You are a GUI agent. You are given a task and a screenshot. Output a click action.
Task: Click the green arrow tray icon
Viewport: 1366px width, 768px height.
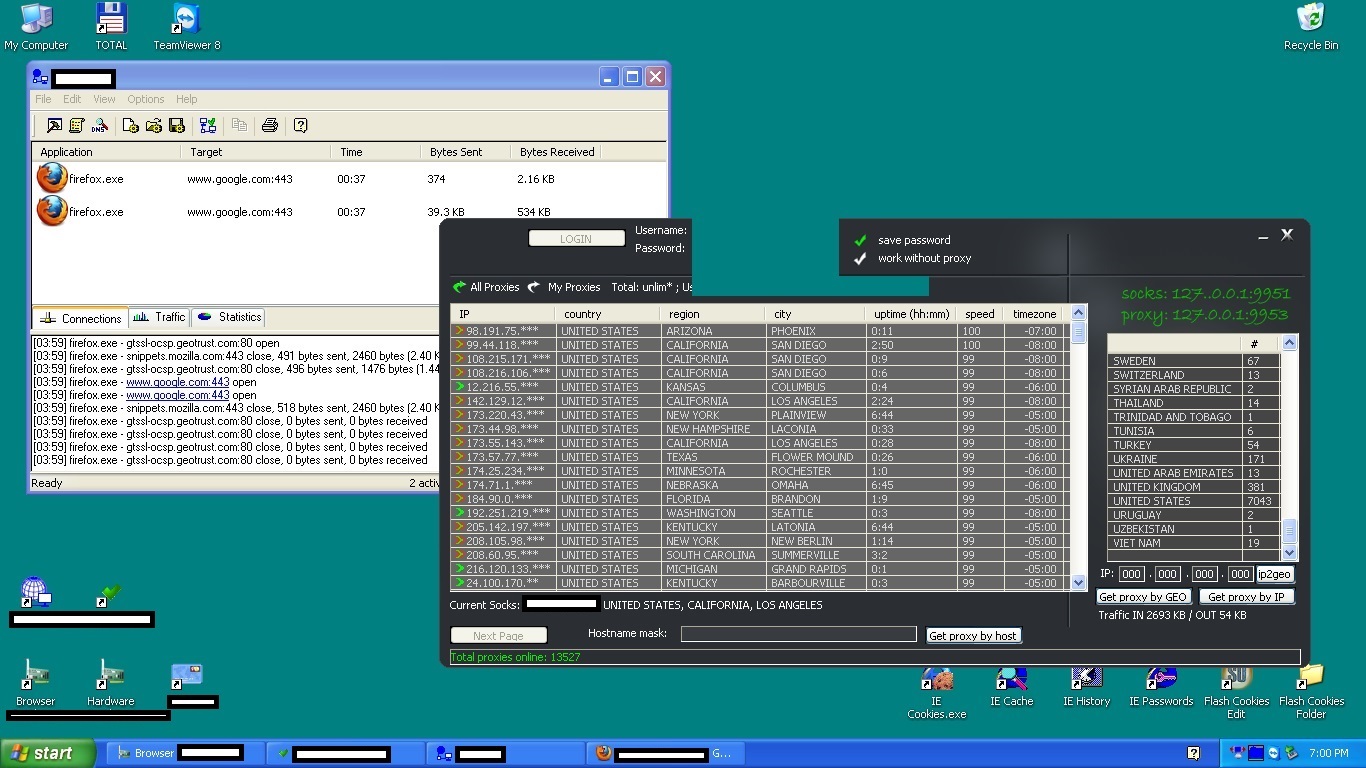coord(1291,753)
